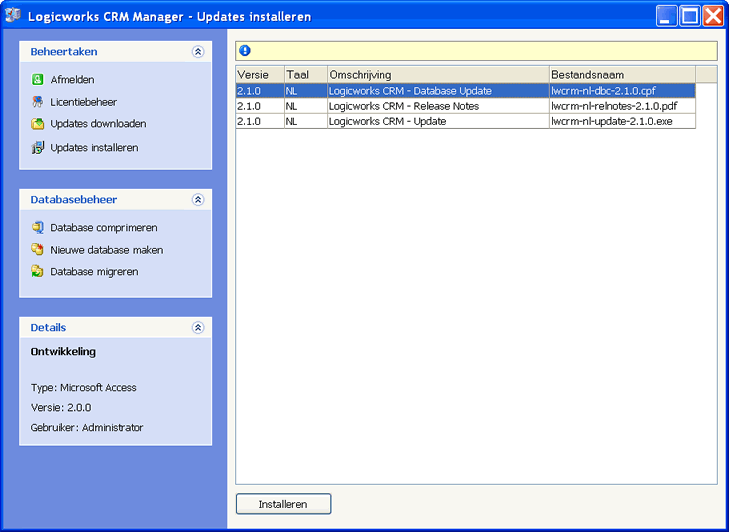
Task: Select the Logicworks CRM - Update row
Action: tap(465, 121)
